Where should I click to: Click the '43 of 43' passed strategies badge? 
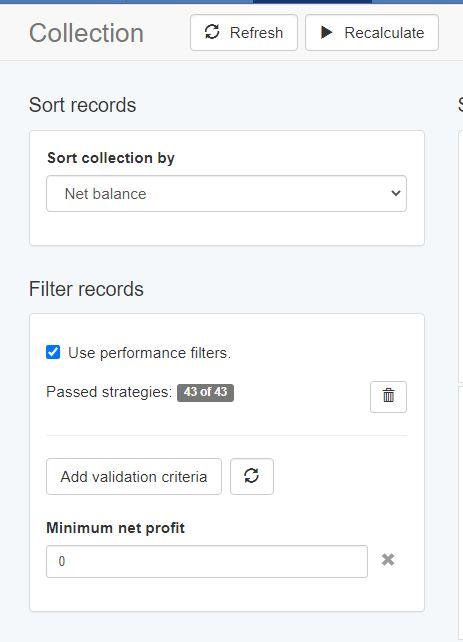(x=205, y=392)
